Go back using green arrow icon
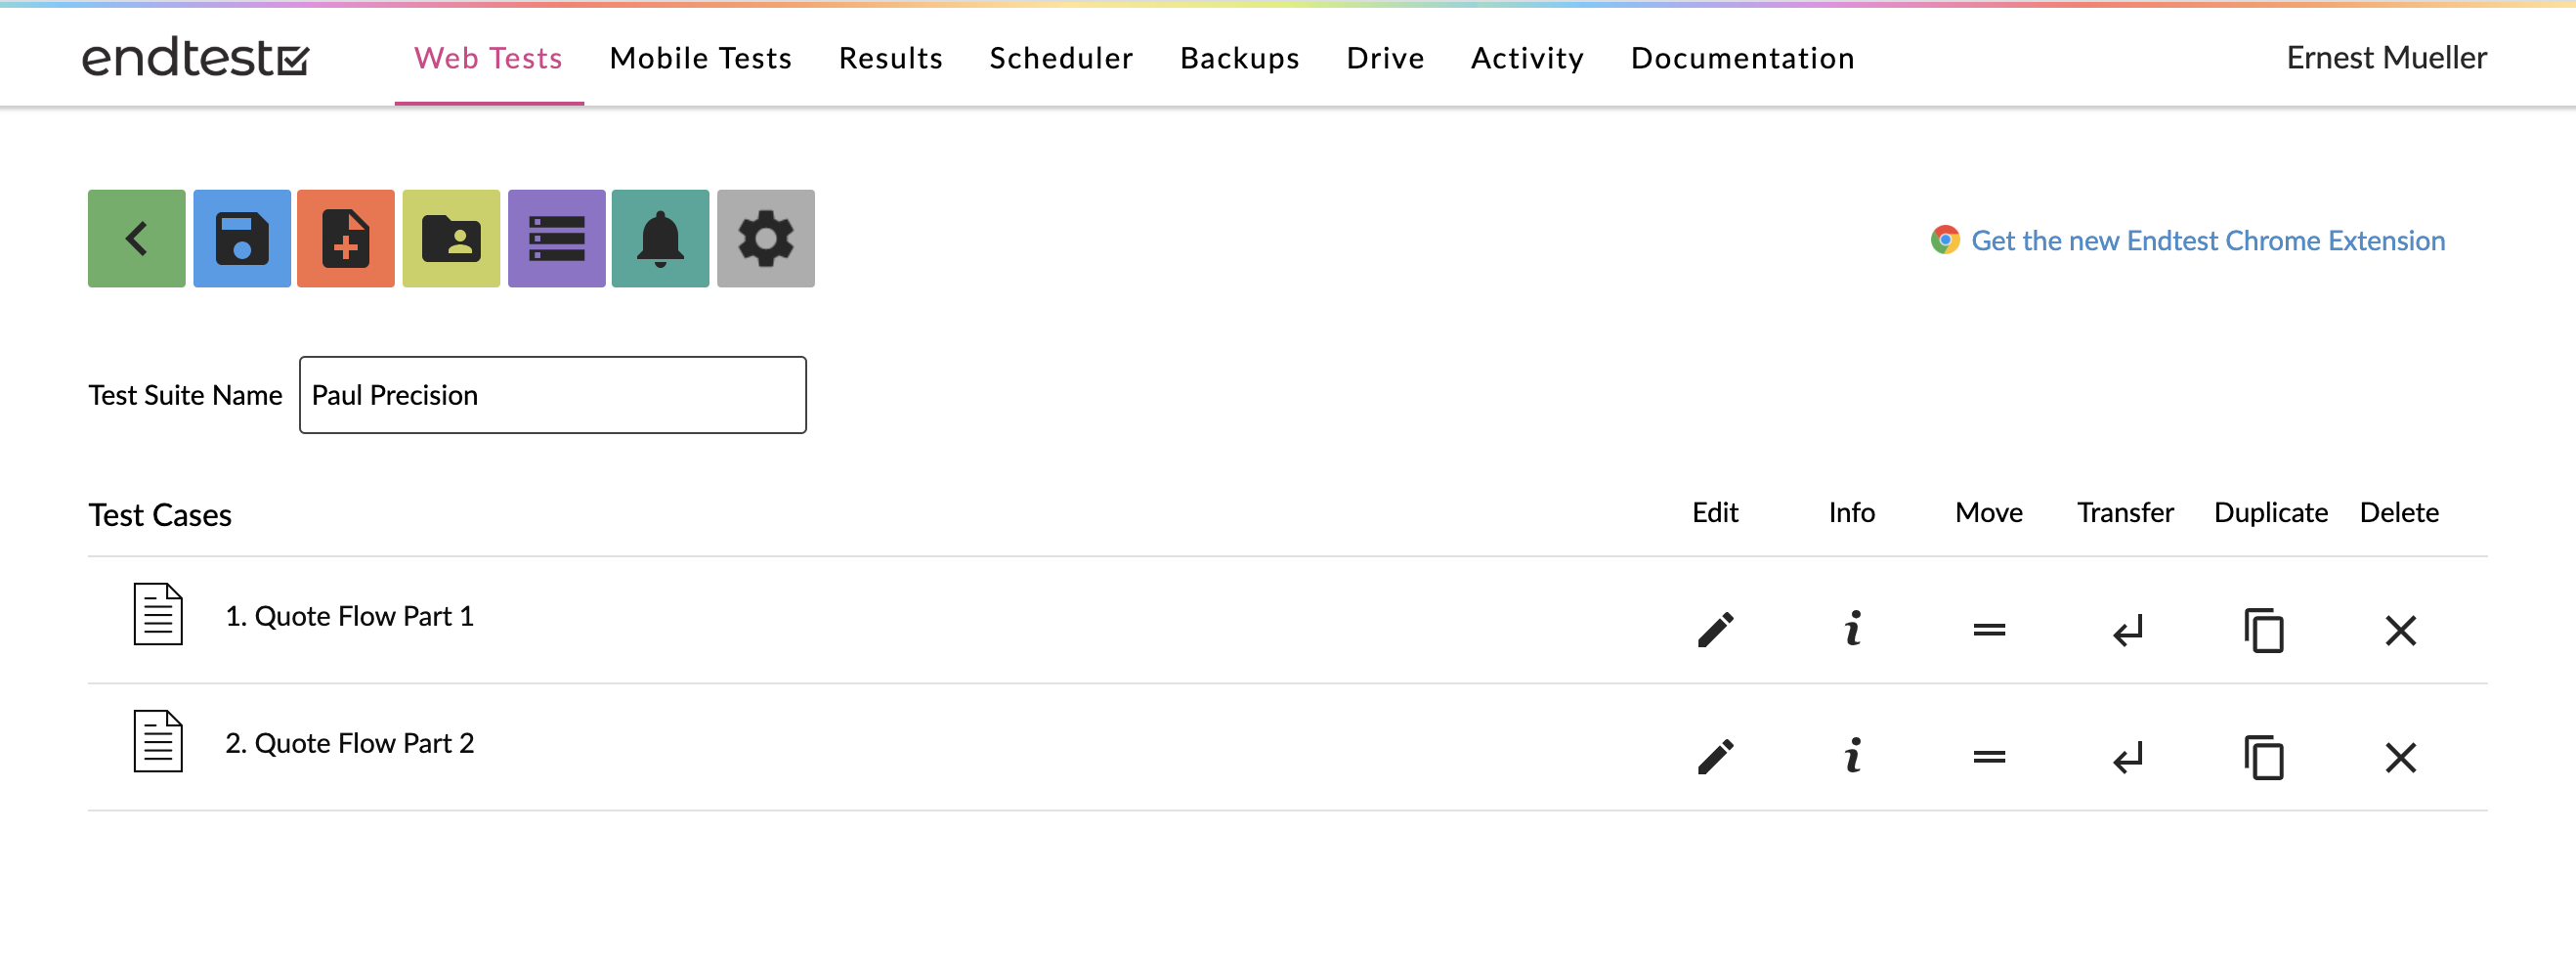This screenshot has height=964, width=2576. click(x=136, y=238)
